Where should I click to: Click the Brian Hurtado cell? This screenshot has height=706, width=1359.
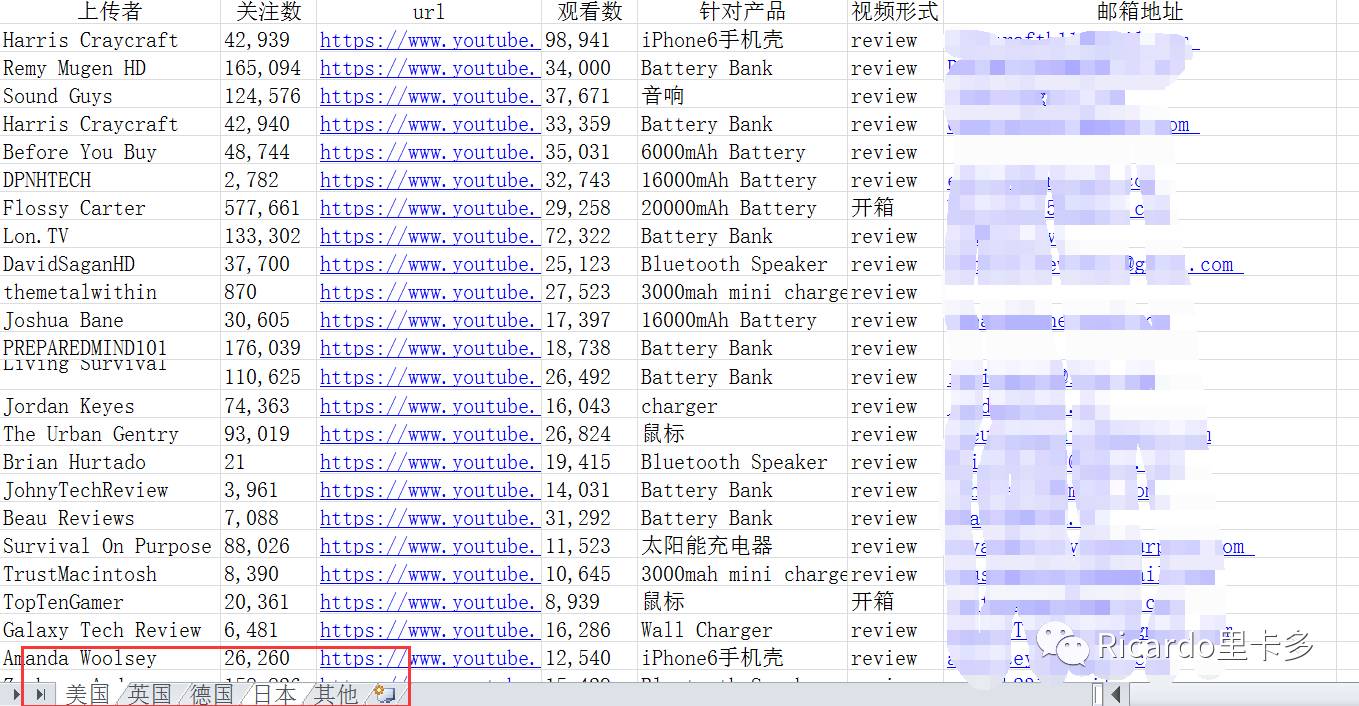(110, 462)
